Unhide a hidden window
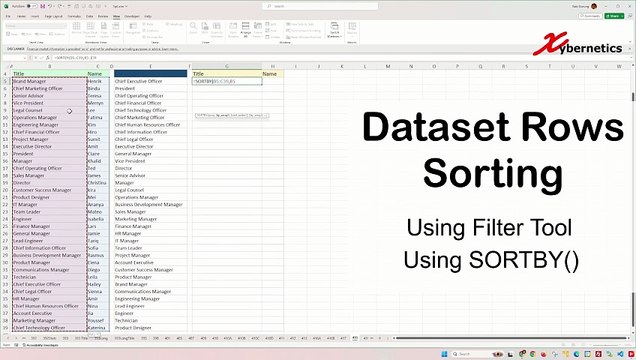The image size is (636, 360). click(273, 37)
